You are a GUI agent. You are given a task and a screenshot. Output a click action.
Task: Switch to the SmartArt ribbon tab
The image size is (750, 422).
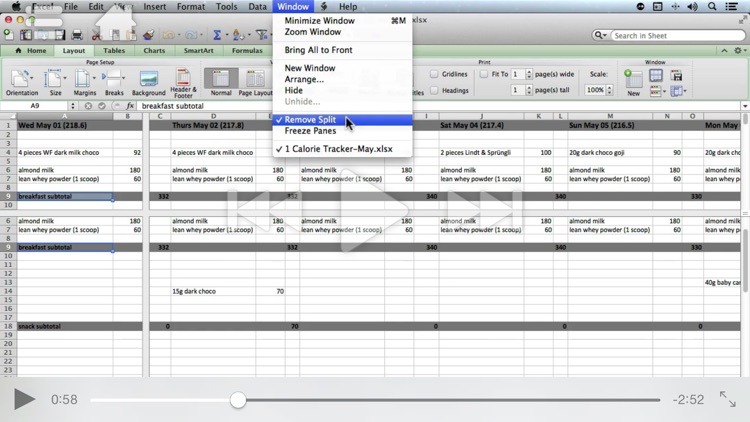(199, 50)
